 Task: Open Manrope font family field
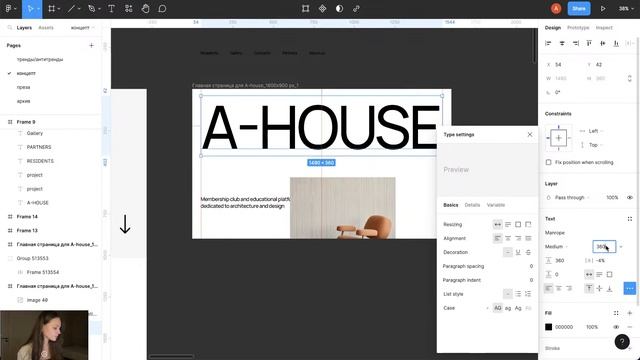pyautogui.click(x=555, y=233)
